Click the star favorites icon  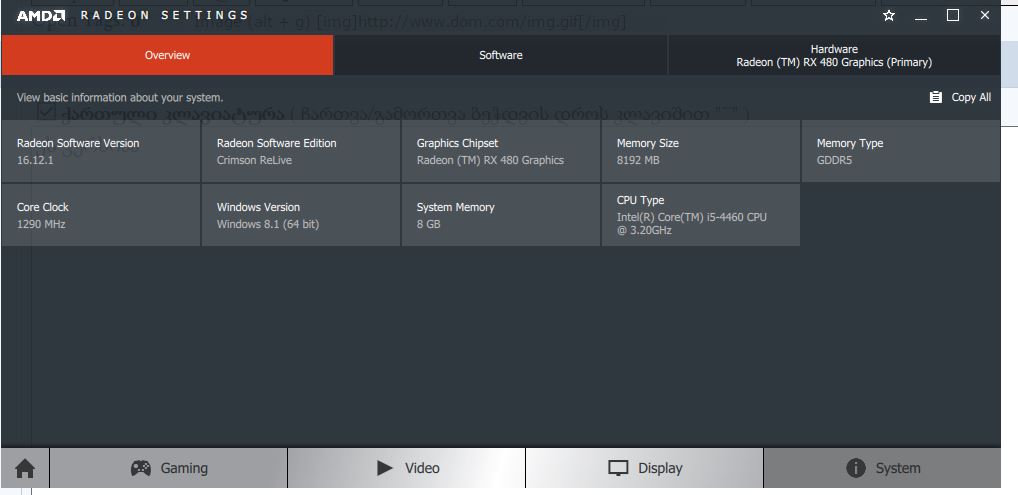(x=889, y=16)
